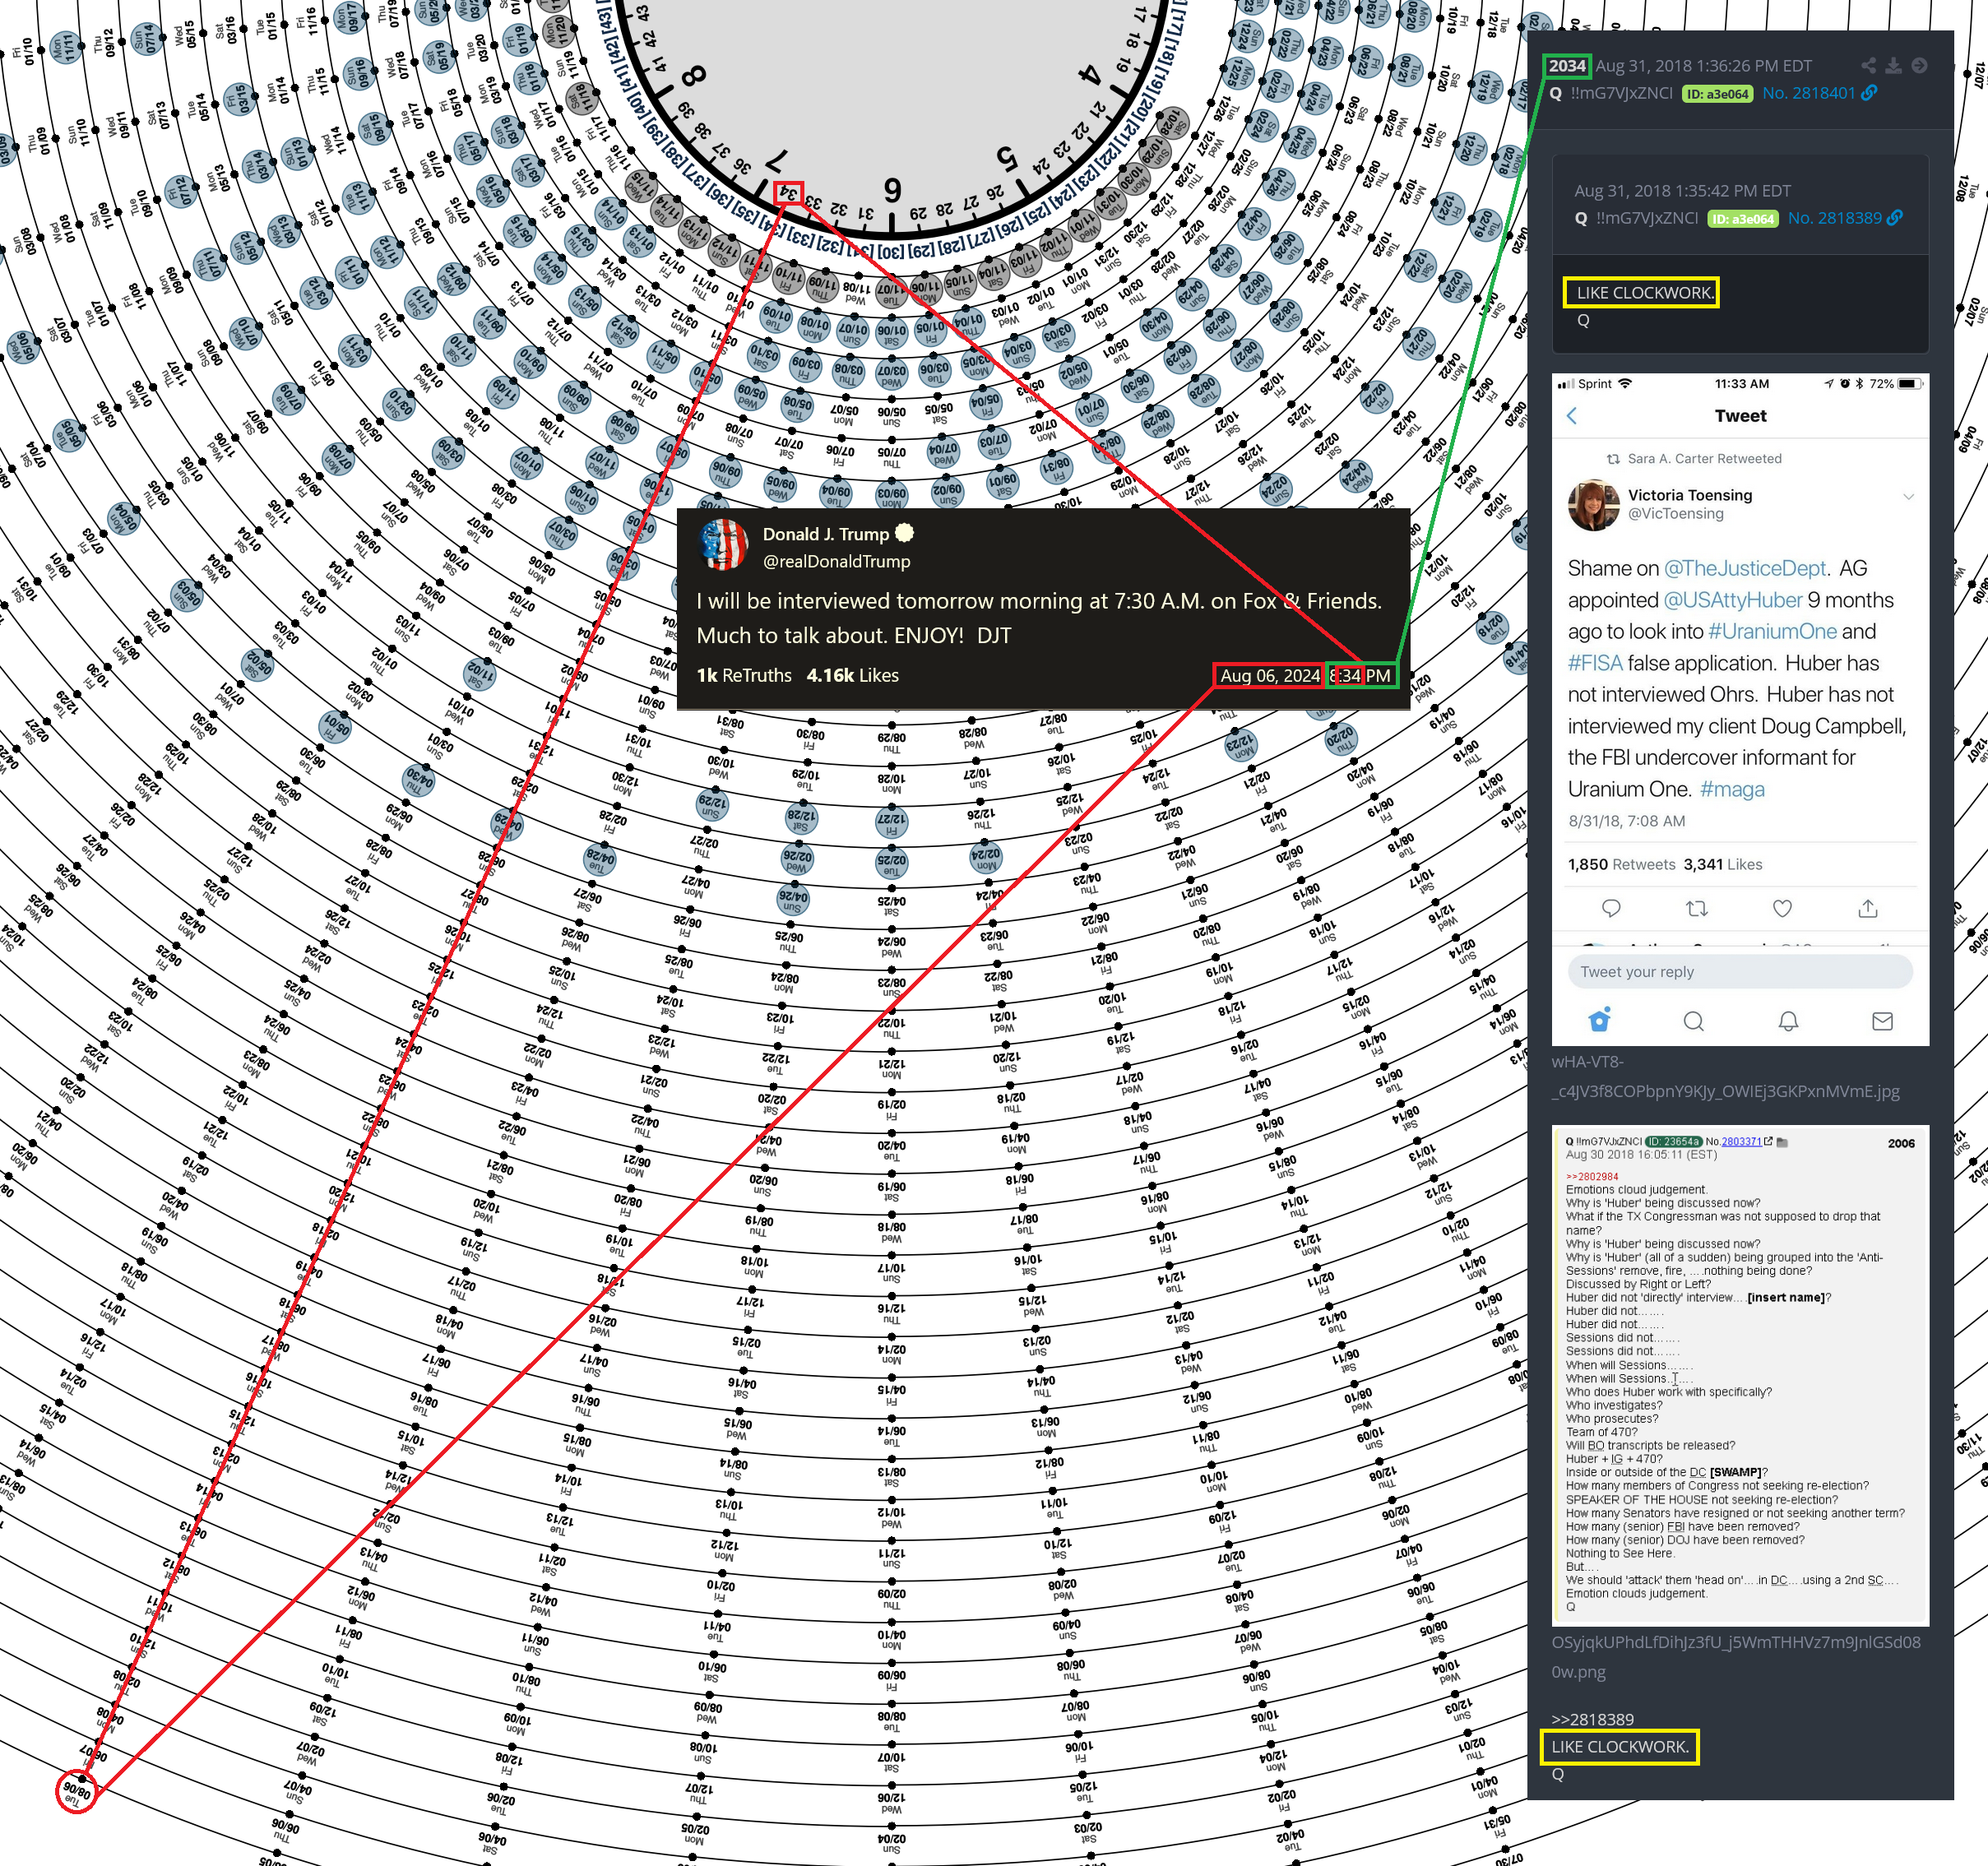
Task: Open post number 2803371 link
Action: [1741, 1141]
